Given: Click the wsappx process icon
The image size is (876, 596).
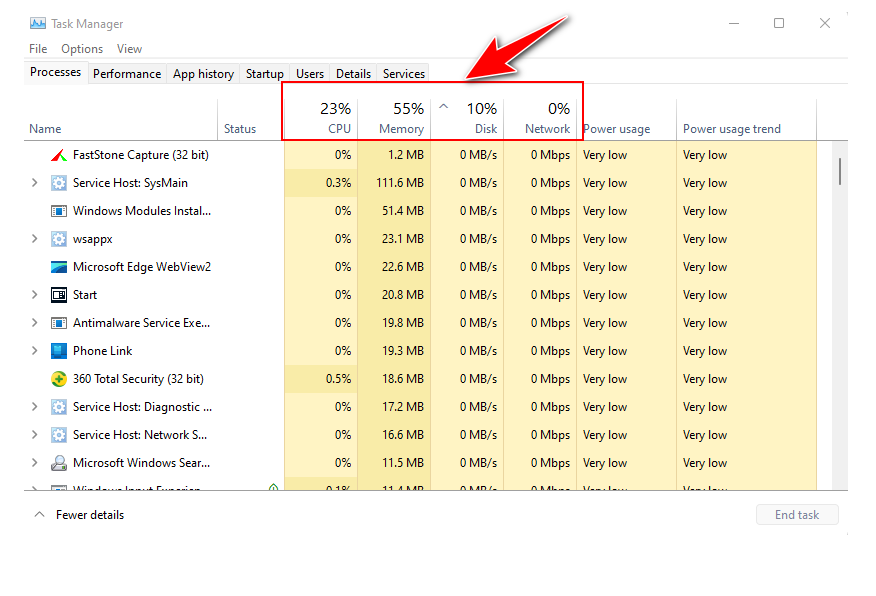Looking at the screenshot, I should 59,239.
